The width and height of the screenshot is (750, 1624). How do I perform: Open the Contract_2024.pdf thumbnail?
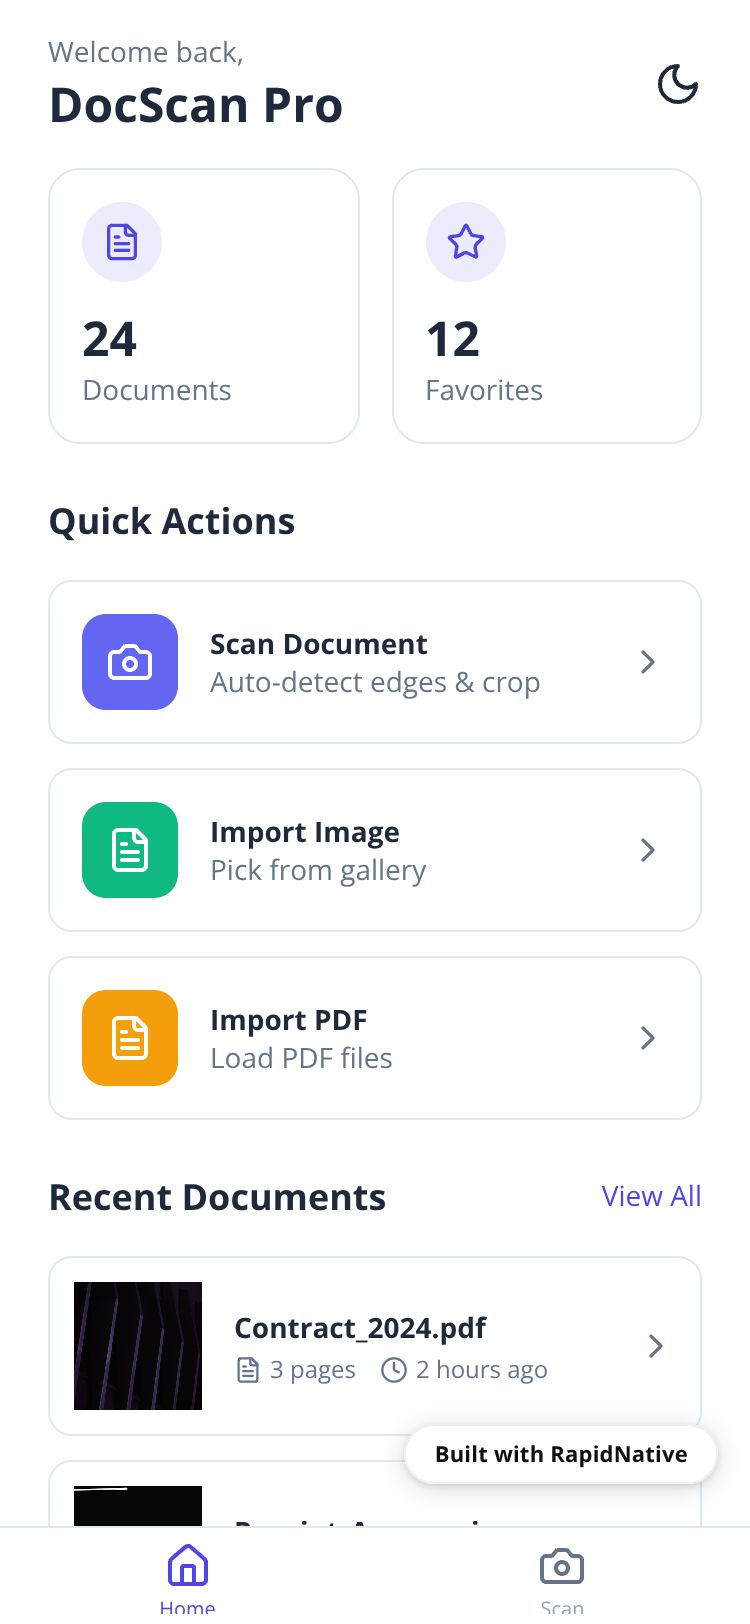click(138, 1346)
